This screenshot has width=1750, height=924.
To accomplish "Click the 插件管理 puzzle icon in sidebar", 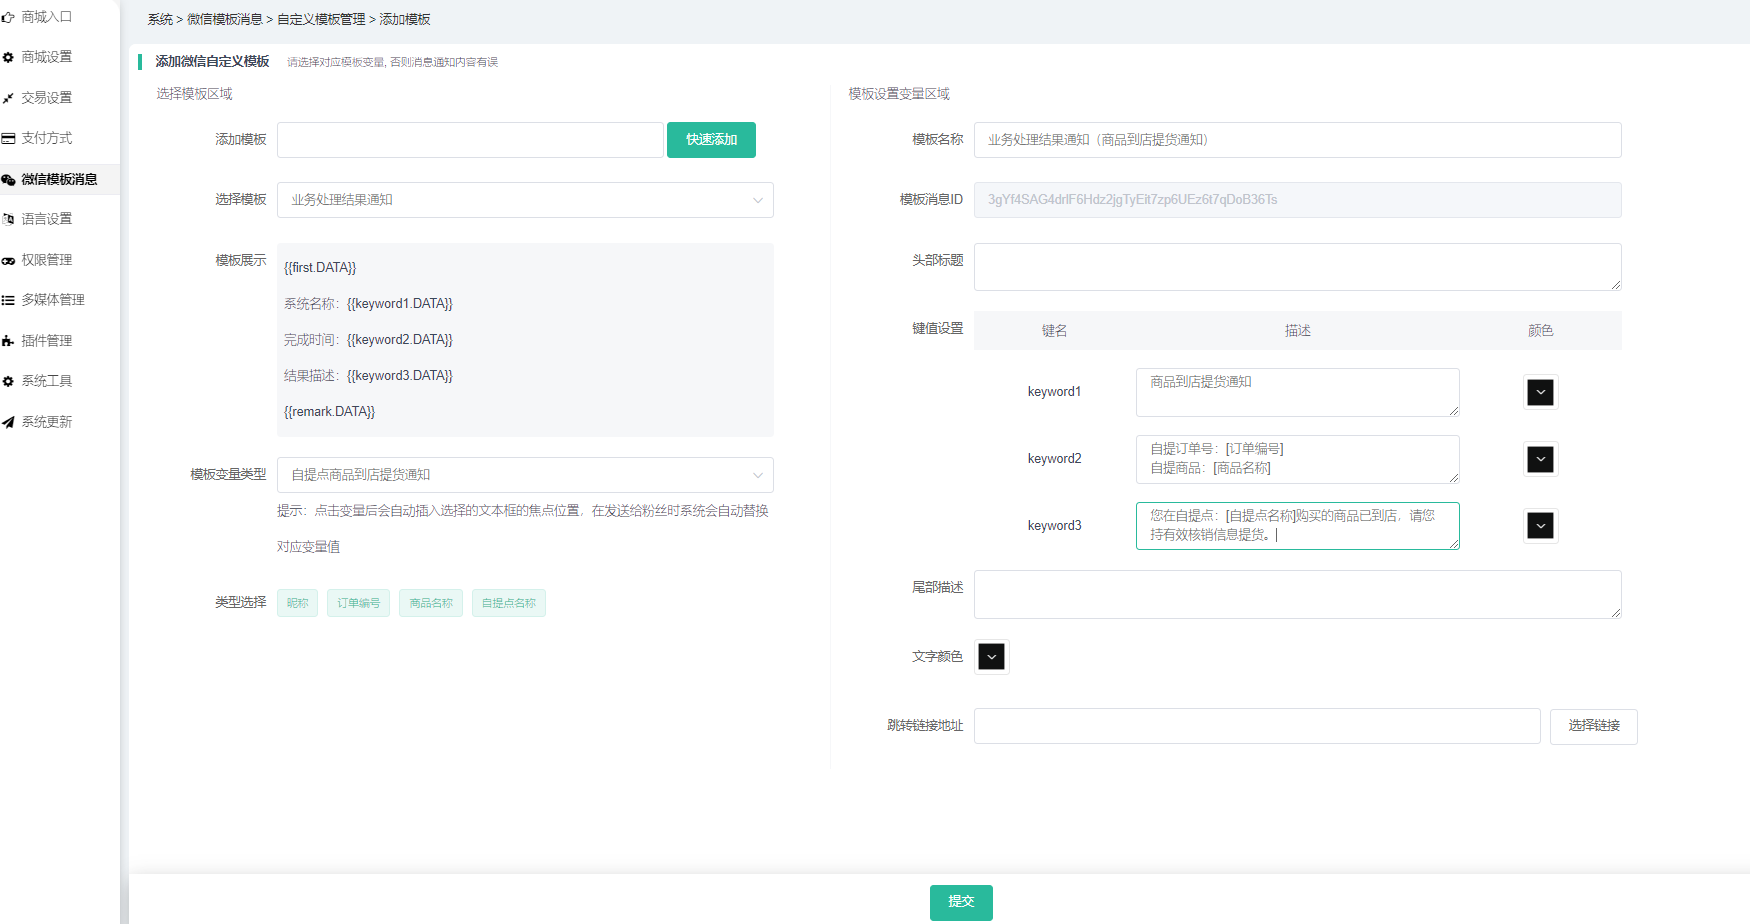I will pos(8,341).
